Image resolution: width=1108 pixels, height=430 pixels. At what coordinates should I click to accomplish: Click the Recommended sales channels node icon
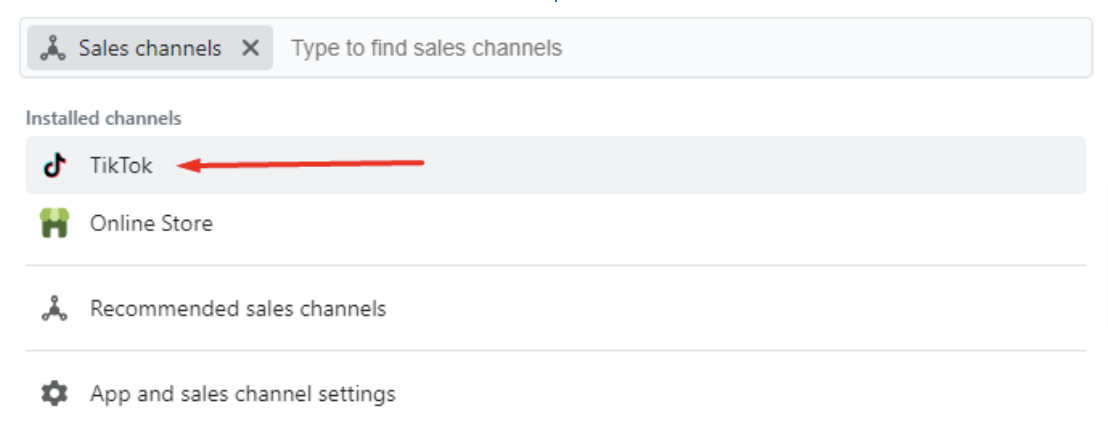pyautogui.click(x=54, y=309)
